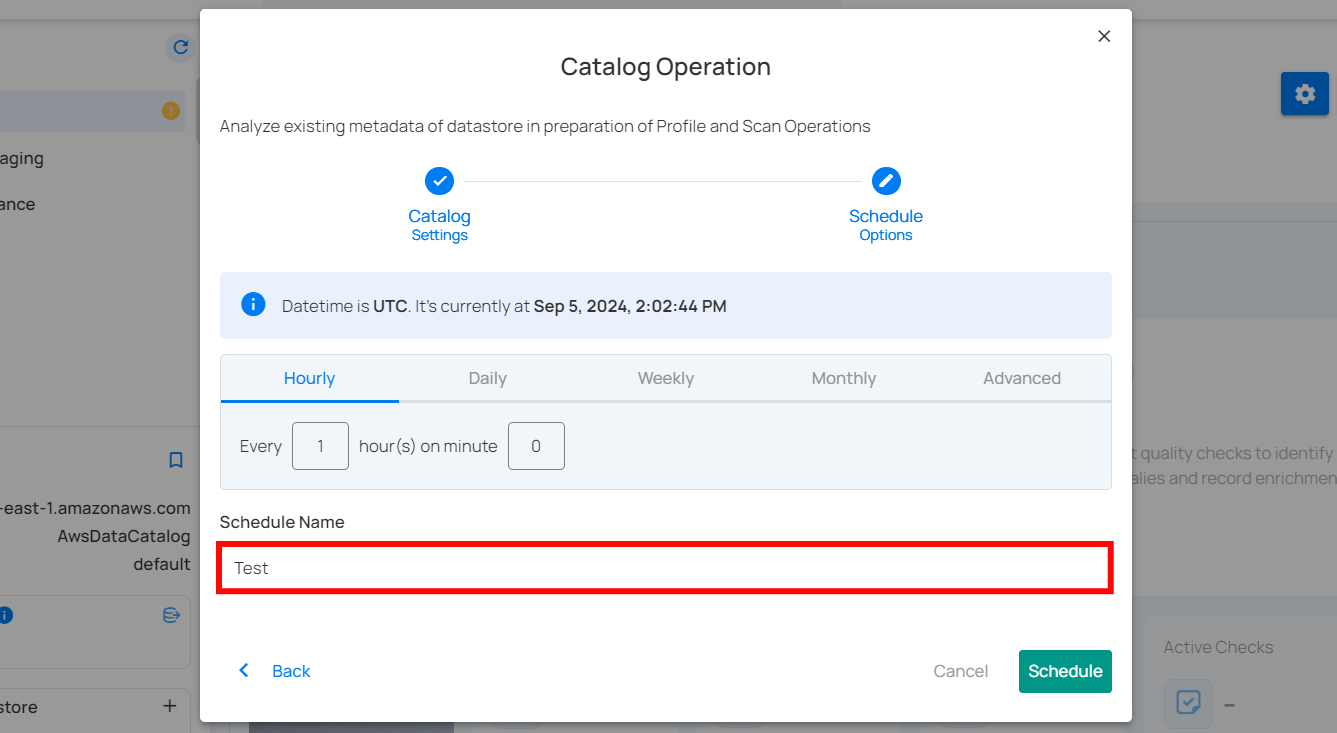The height and width of the screenshot is (733, 1337).
Task: Click the blue info icon in UTC notice
Action: (253, 304)
